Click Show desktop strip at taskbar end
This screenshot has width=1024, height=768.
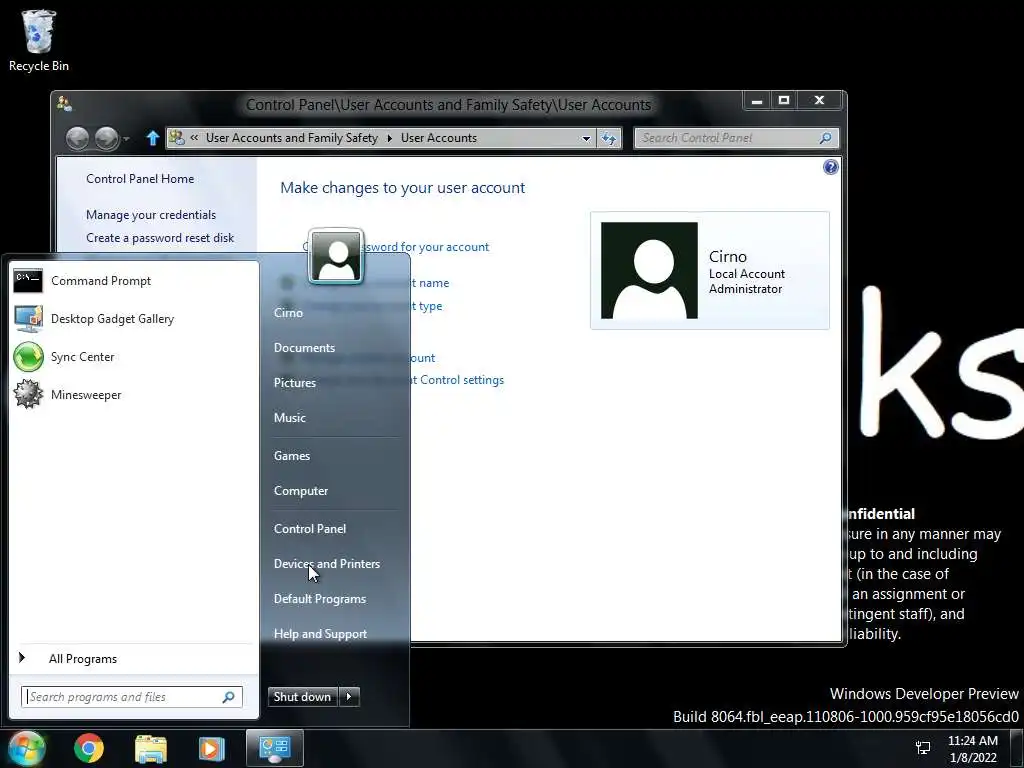click(x=1018, y=749)
